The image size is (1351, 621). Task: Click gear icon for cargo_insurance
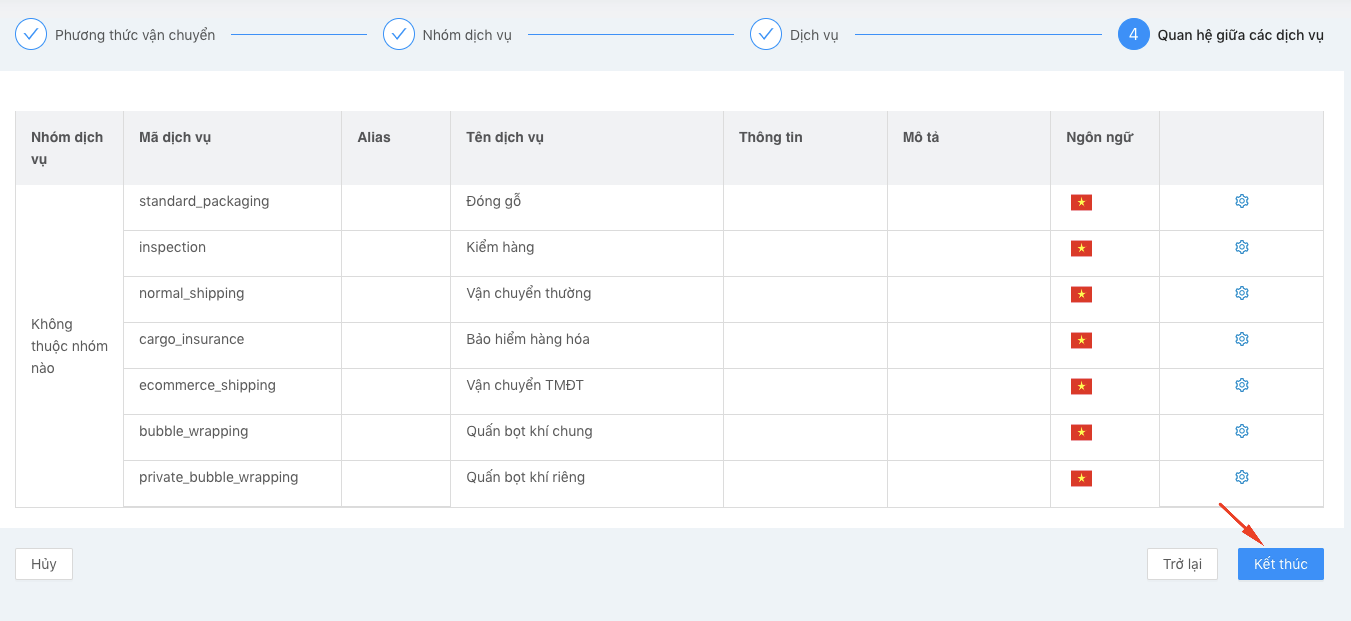(1241, 339)
